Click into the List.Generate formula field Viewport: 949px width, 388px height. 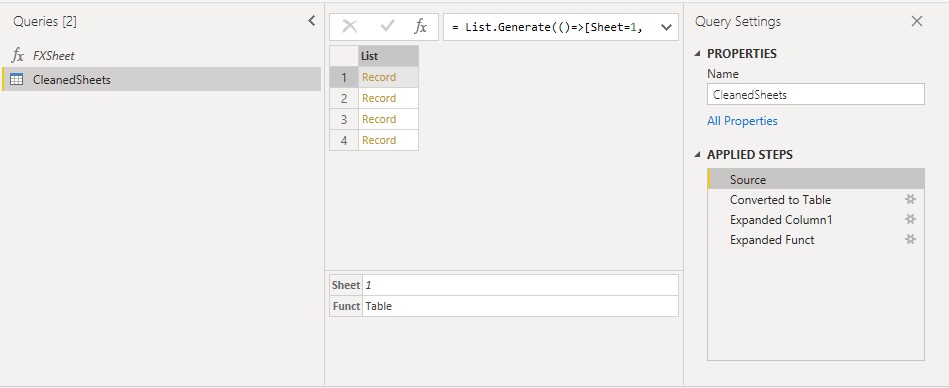pos(550,27)
